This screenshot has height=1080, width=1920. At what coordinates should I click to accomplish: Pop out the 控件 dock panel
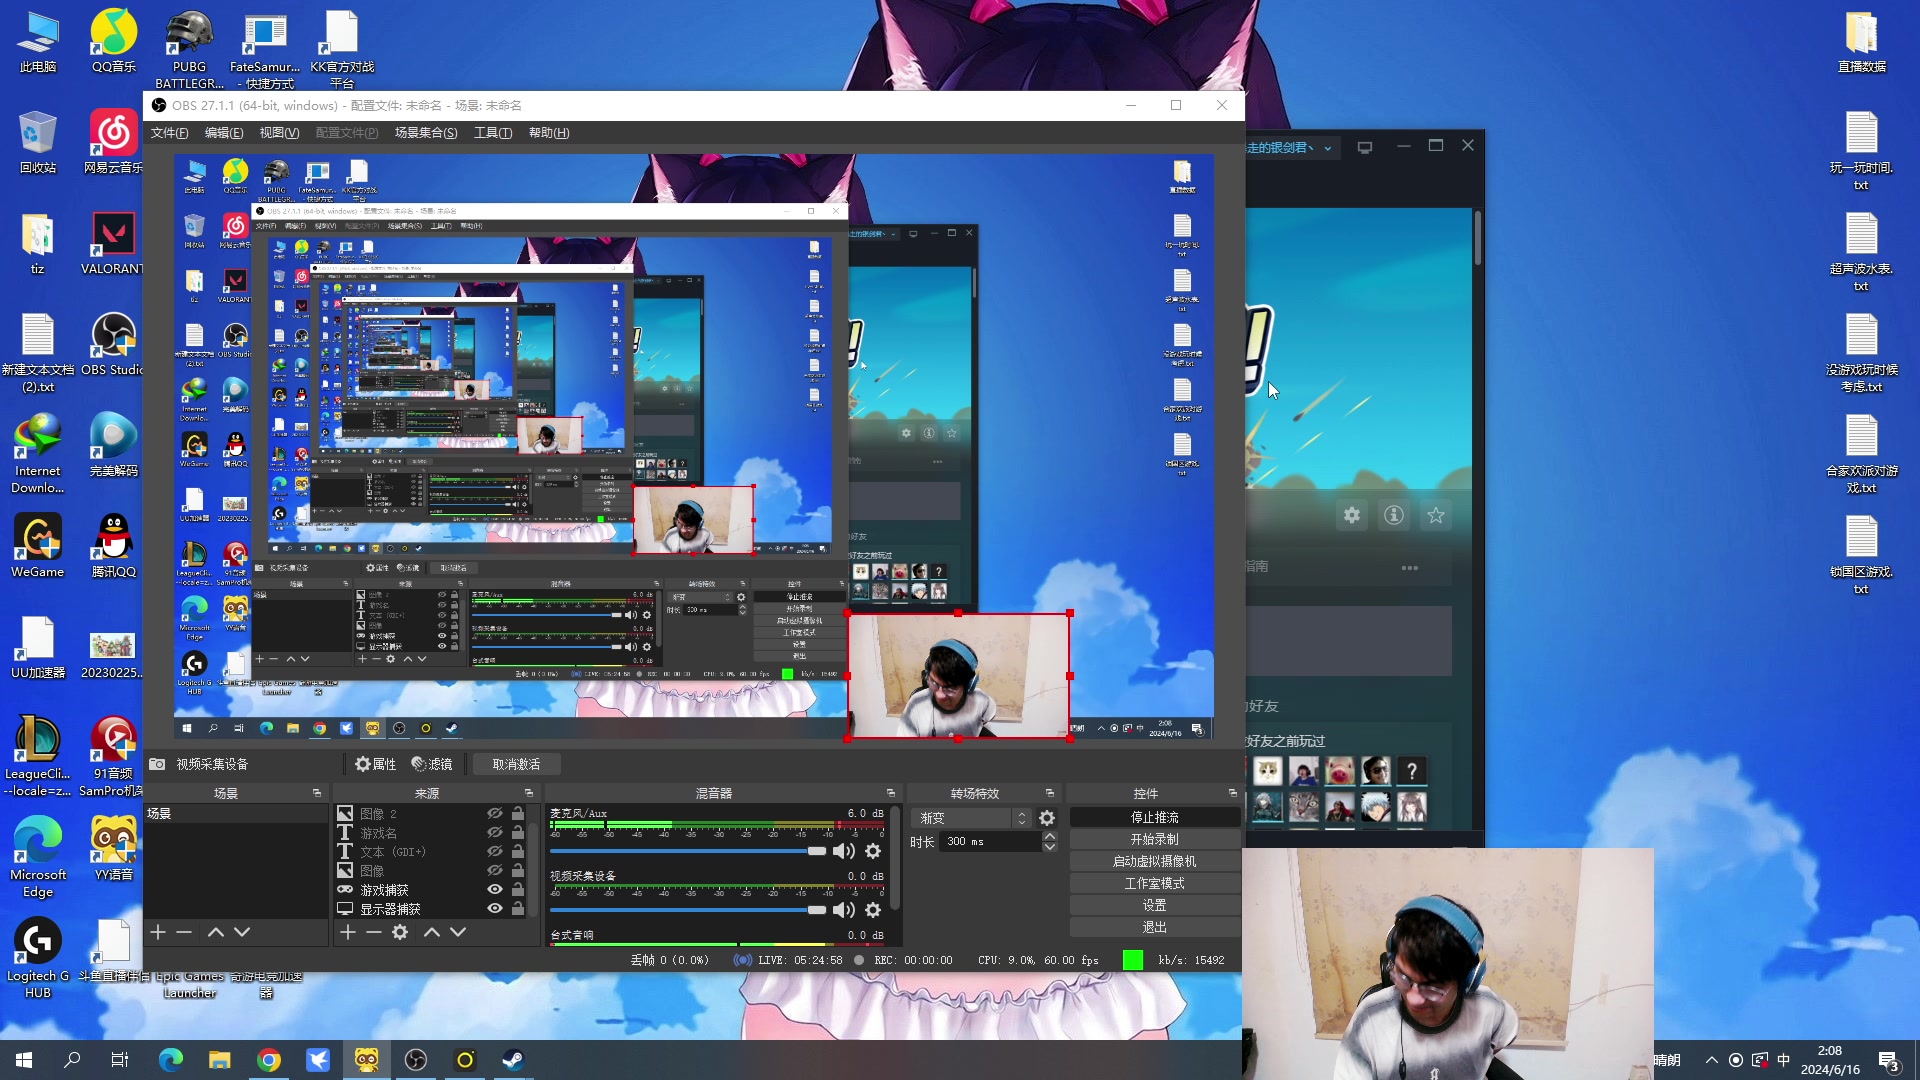pyautogui.click(x=1233, y=793)
